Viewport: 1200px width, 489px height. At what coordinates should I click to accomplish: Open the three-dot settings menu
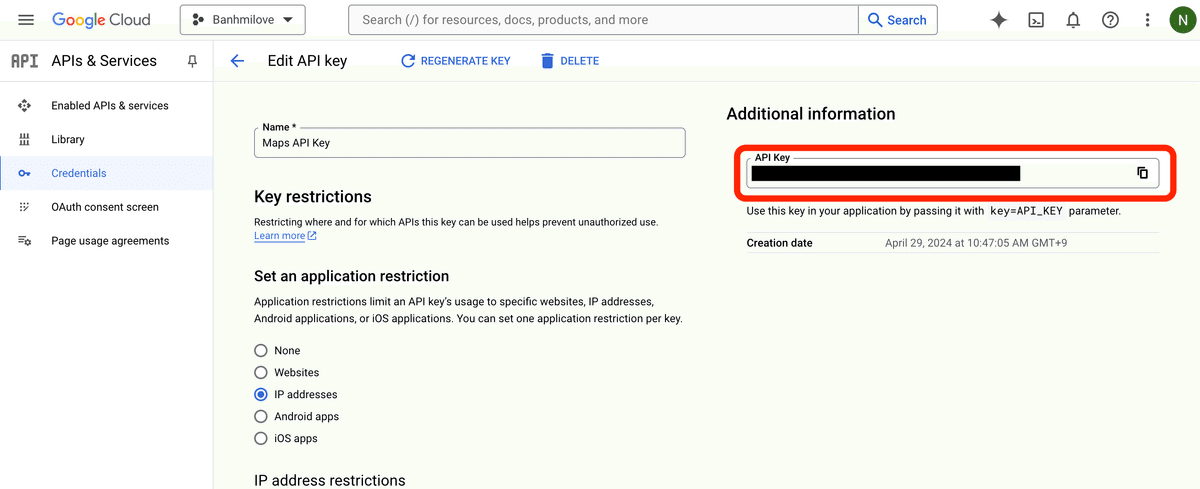pos(1147,20)
